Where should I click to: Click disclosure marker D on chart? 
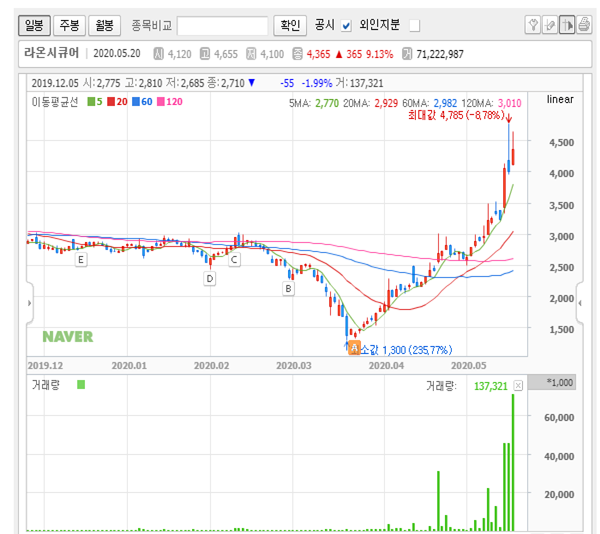[x=210, y=279]
